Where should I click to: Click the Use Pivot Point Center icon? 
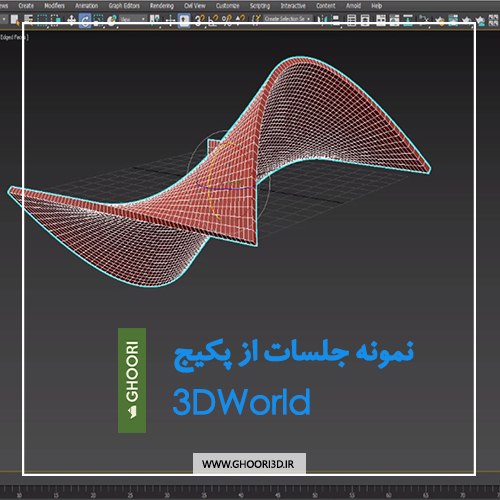point(154,20)
